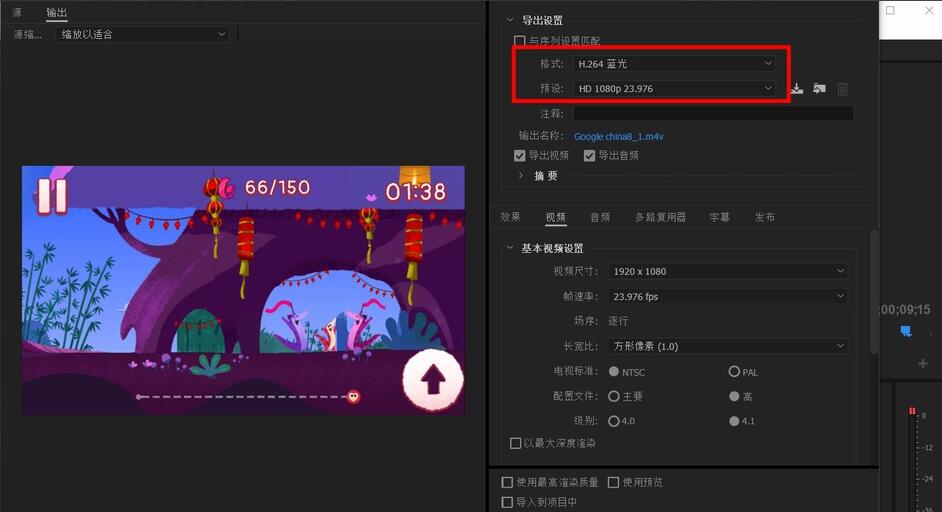The width and height of the screenshot is (942, 512).
Task: Enable render at maximum depth checkbox
Action: [x=515, y=443]
